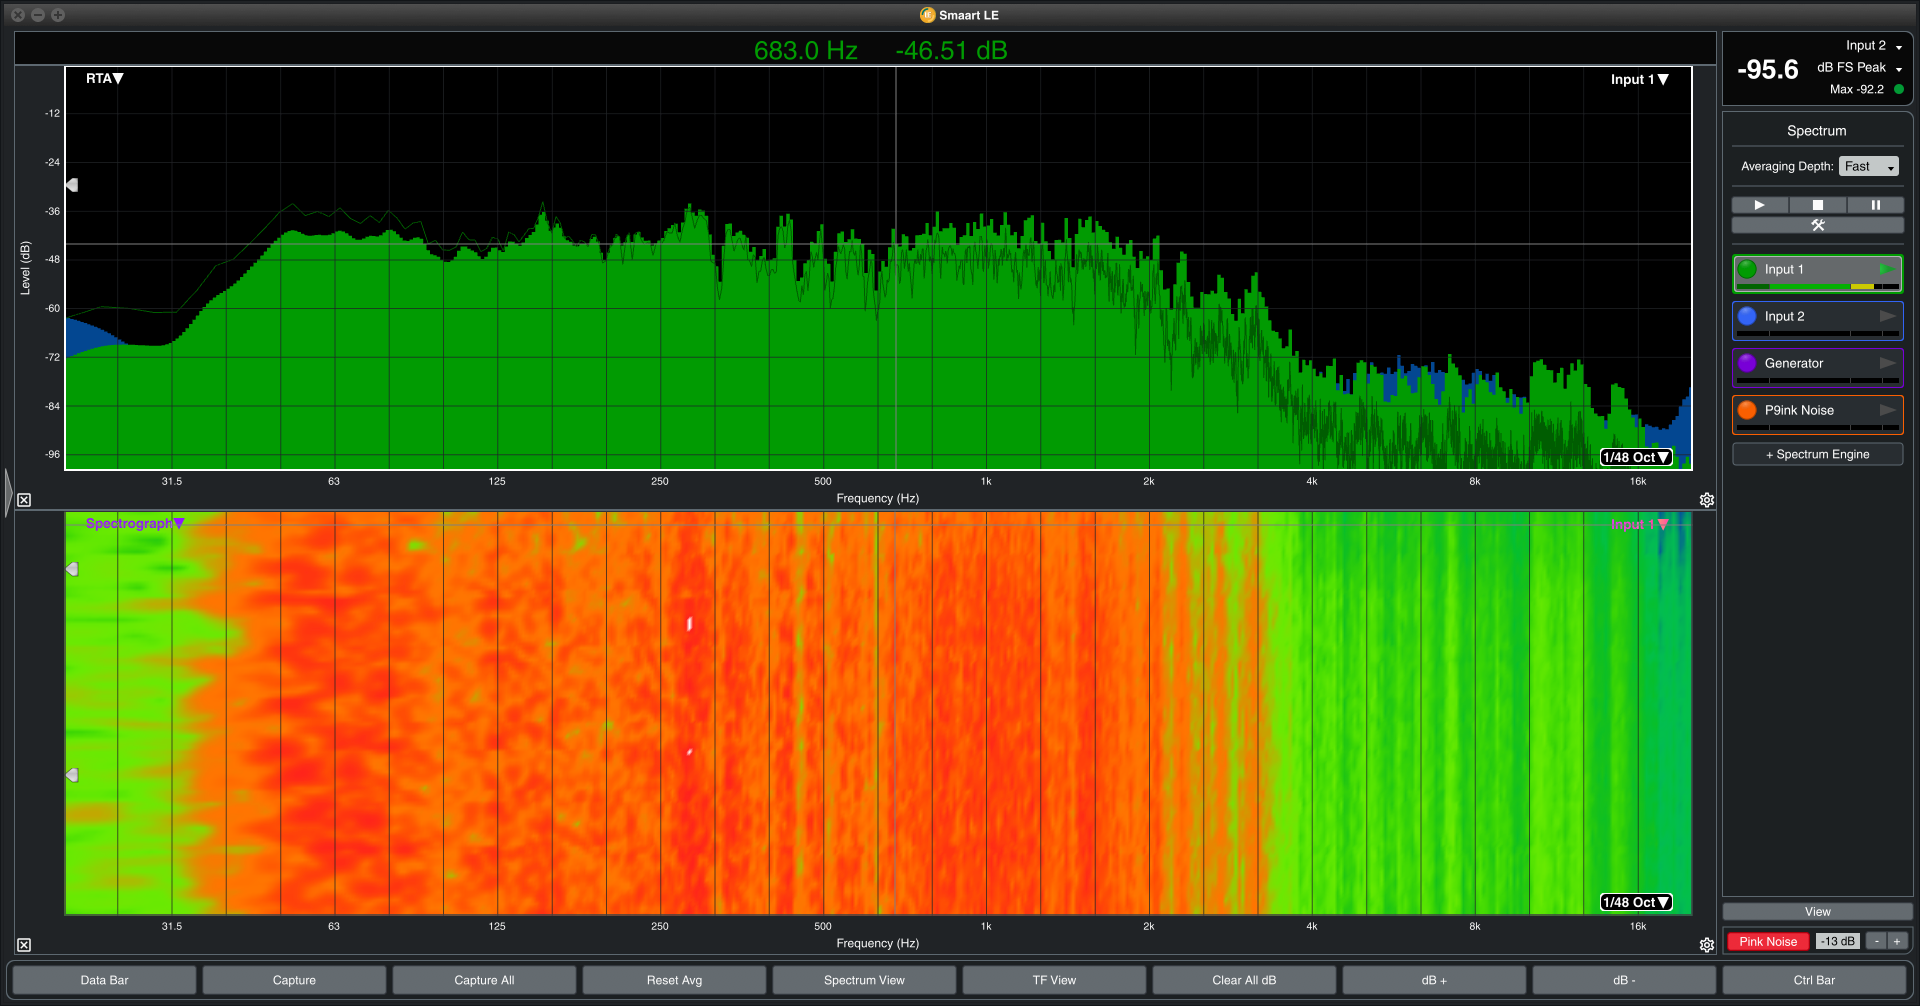Open the Spectrograph graph type dropdown
The height and width of the screenshot is (1006, 1920).
[135, 523]
